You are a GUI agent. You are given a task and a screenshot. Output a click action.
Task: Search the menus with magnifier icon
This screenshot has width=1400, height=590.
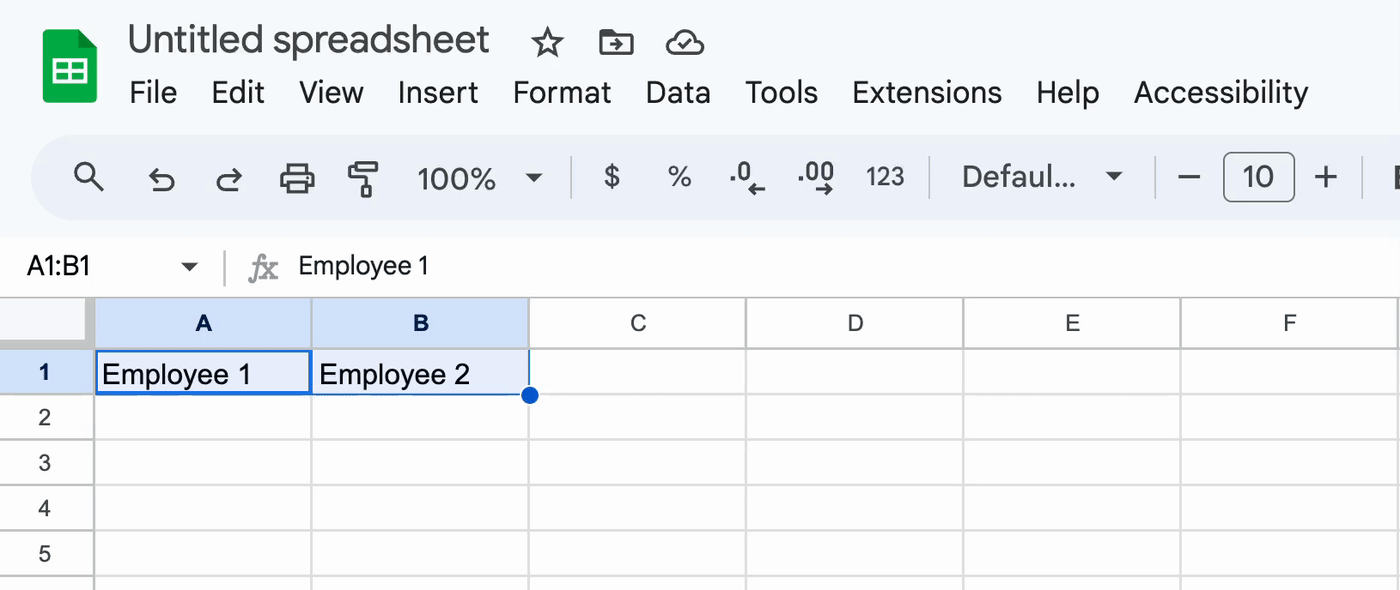tap(89, 178)
